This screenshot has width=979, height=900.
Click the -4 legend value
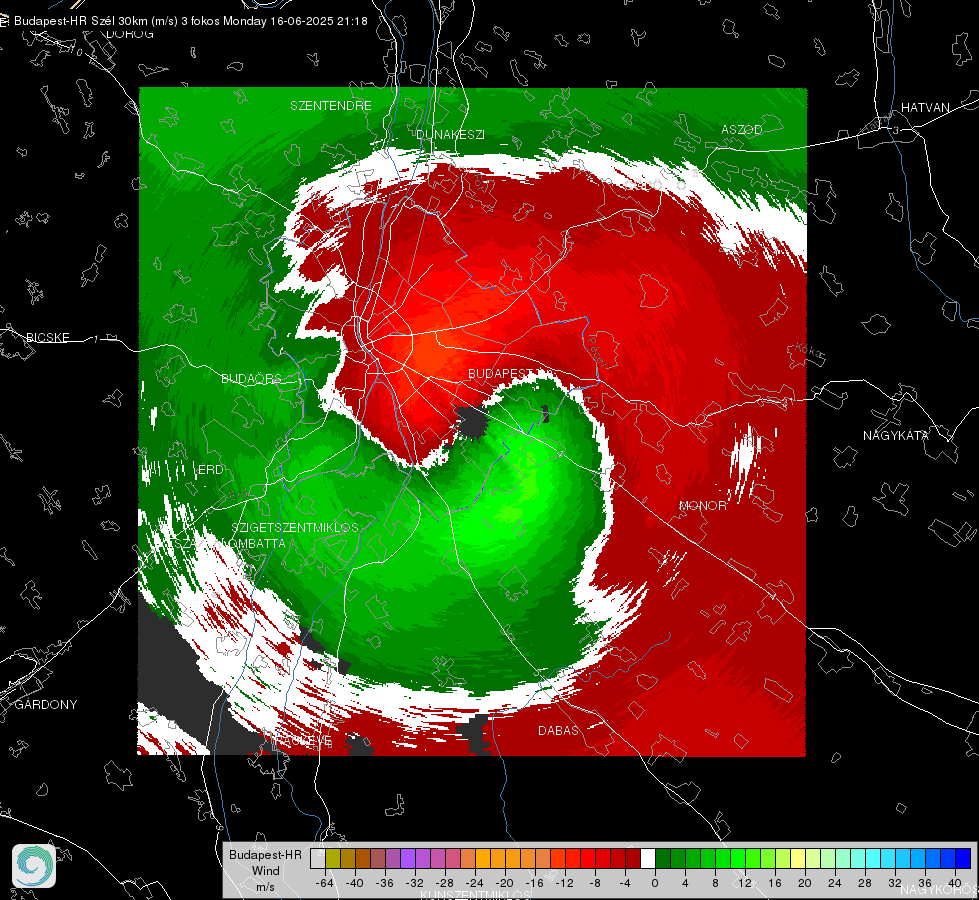(x=625, y=883)
